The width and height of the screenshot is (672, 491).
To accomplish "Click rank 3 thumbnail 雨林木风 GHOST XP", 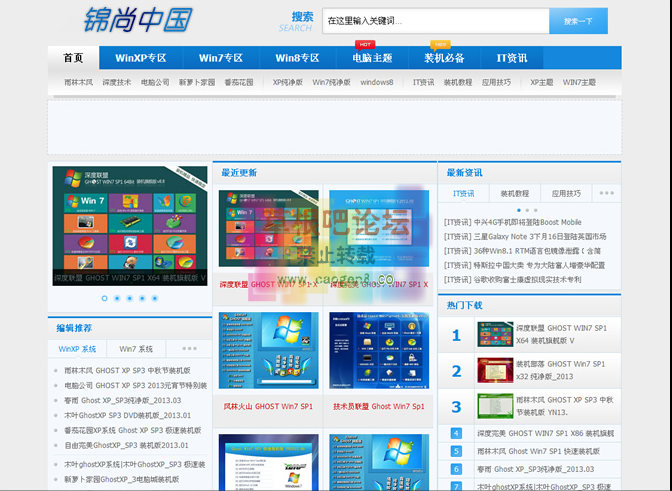I will [x=495, y=406].
